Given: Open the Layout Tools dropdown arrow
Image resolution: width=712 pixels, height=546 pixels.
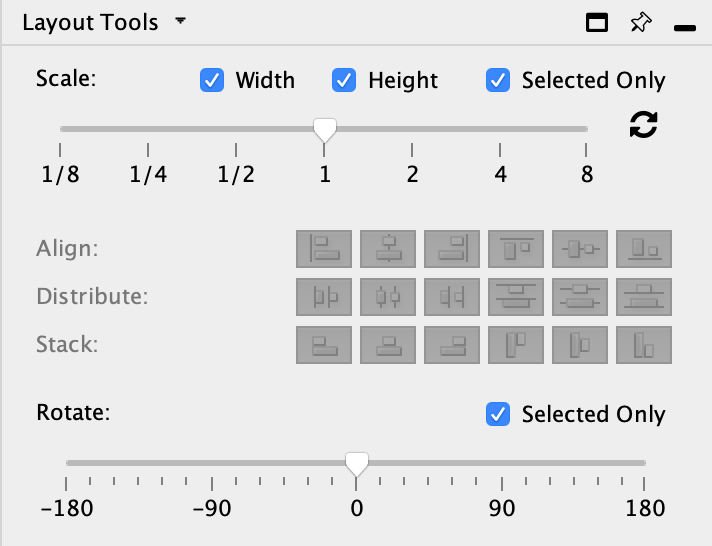Looking at the screenshot, I should coord(180,21).
